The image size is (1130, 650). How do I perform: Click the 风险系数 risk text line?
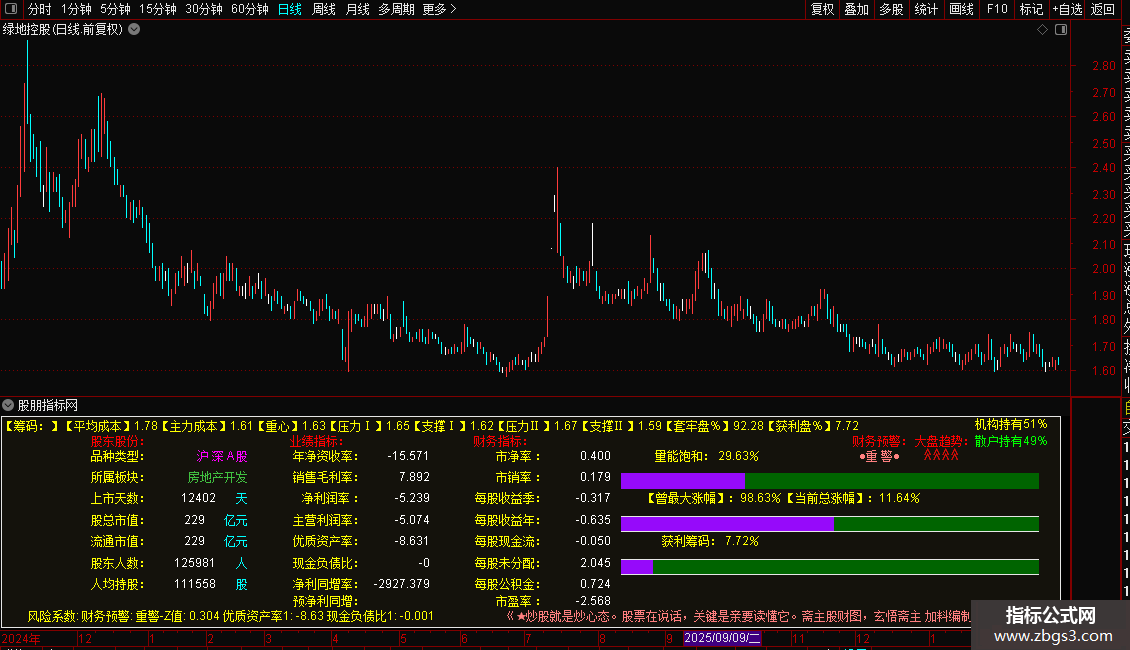pos(231,616)
